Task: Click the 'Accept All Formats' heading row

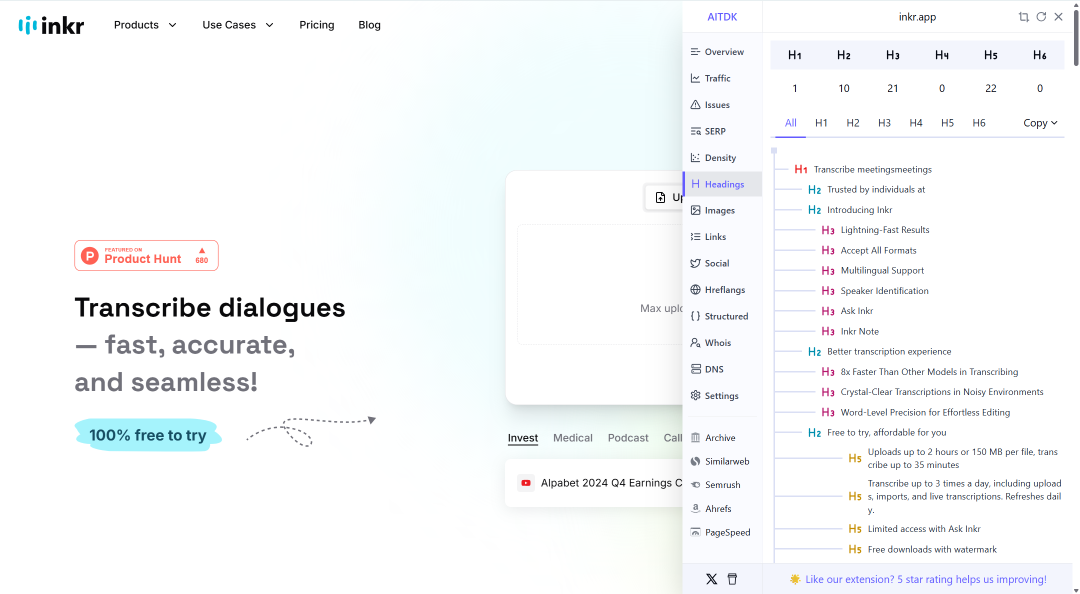Action: coord(869,250)
